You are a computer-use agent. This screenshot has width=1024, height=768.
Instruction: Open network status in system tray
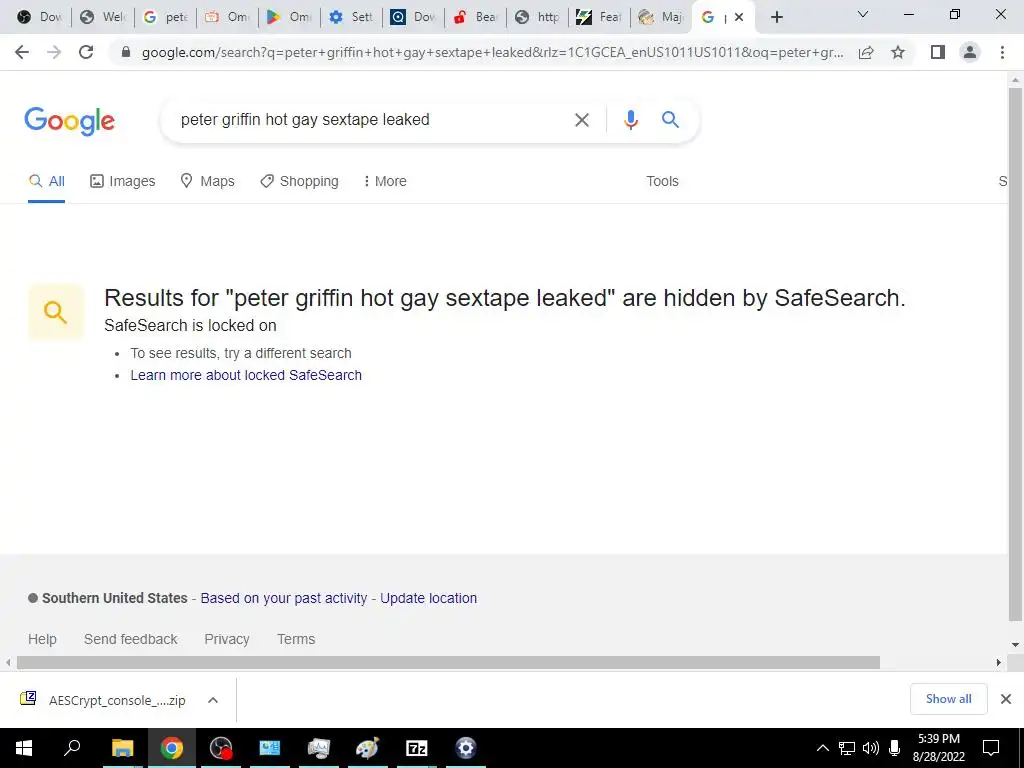pyautogui.click(x=847, y=748)
